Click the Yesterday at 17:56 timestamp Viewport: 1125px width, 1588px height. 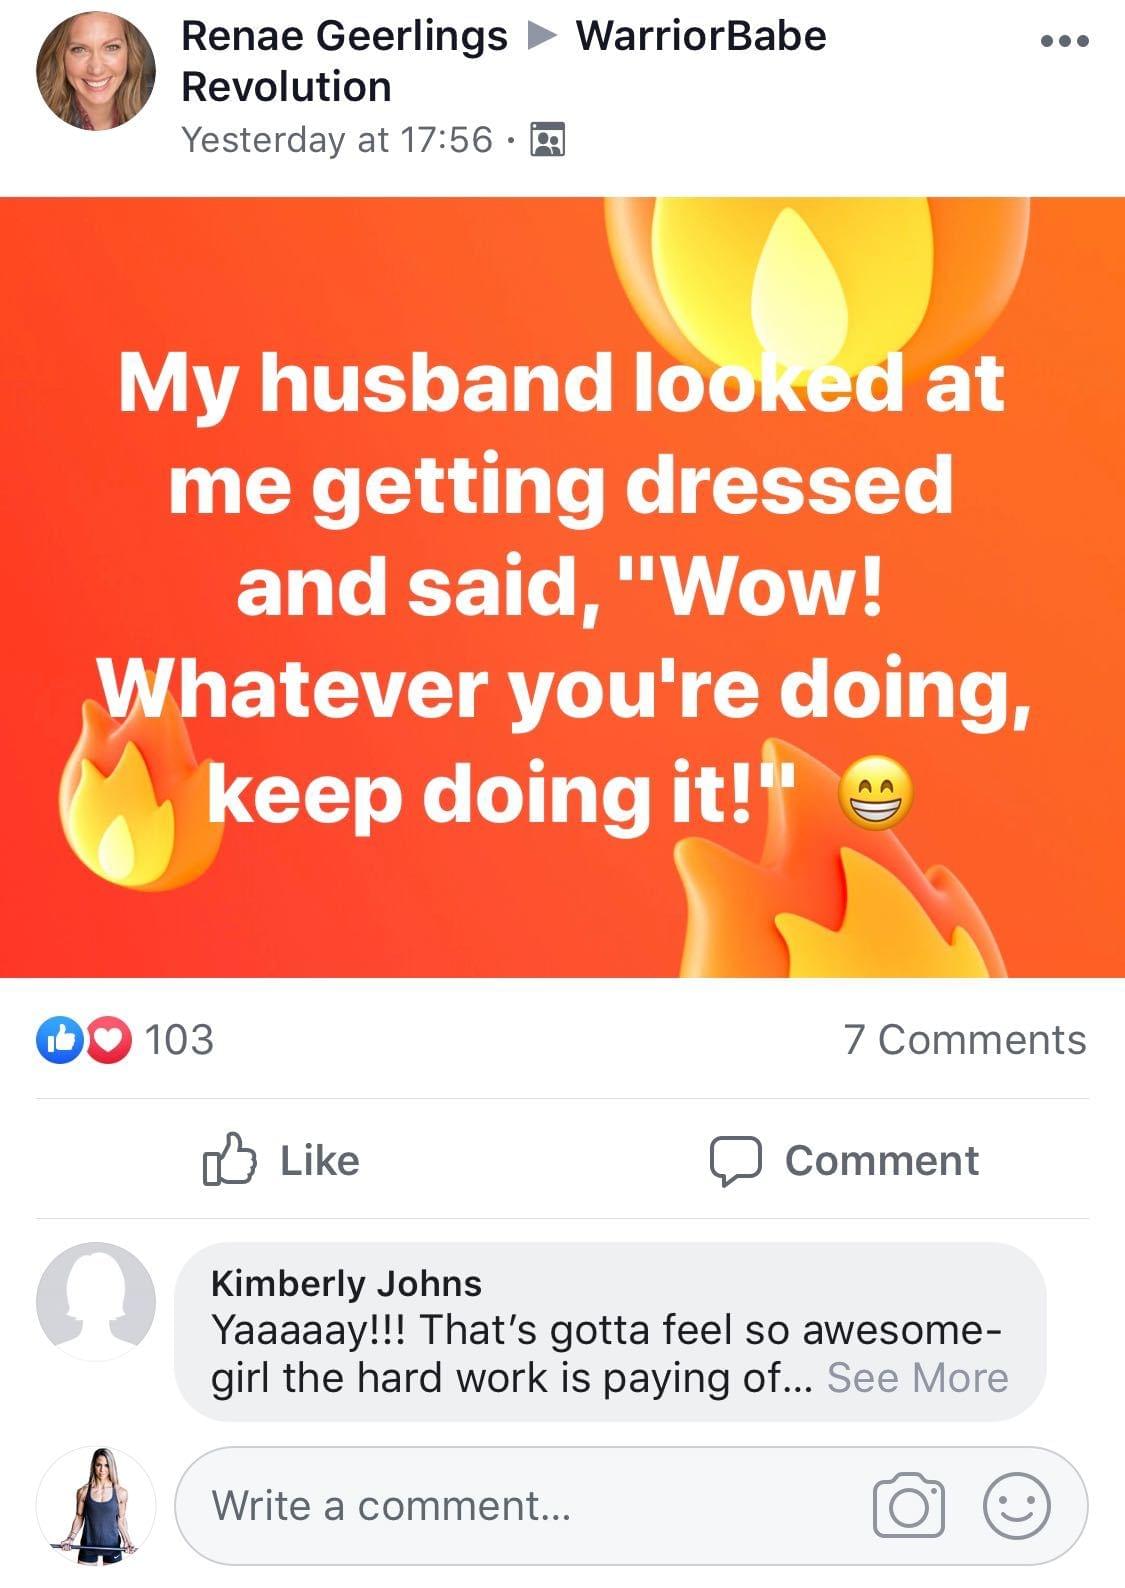pyautogui.click(x=337, y=140)
